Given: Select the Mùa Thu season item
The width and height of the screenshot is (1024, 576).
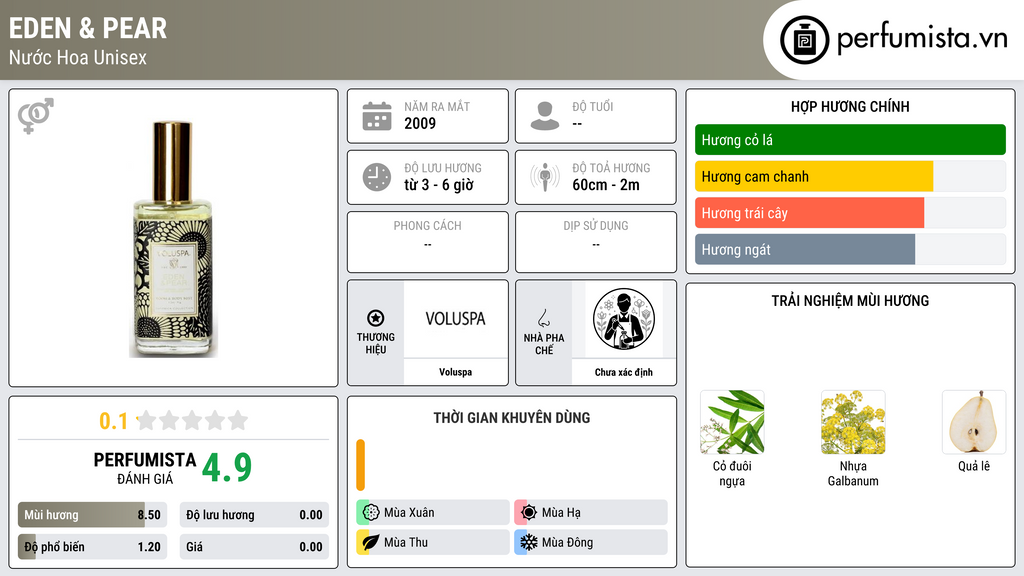Looking at the screenshot, I should tap(432, 542).
